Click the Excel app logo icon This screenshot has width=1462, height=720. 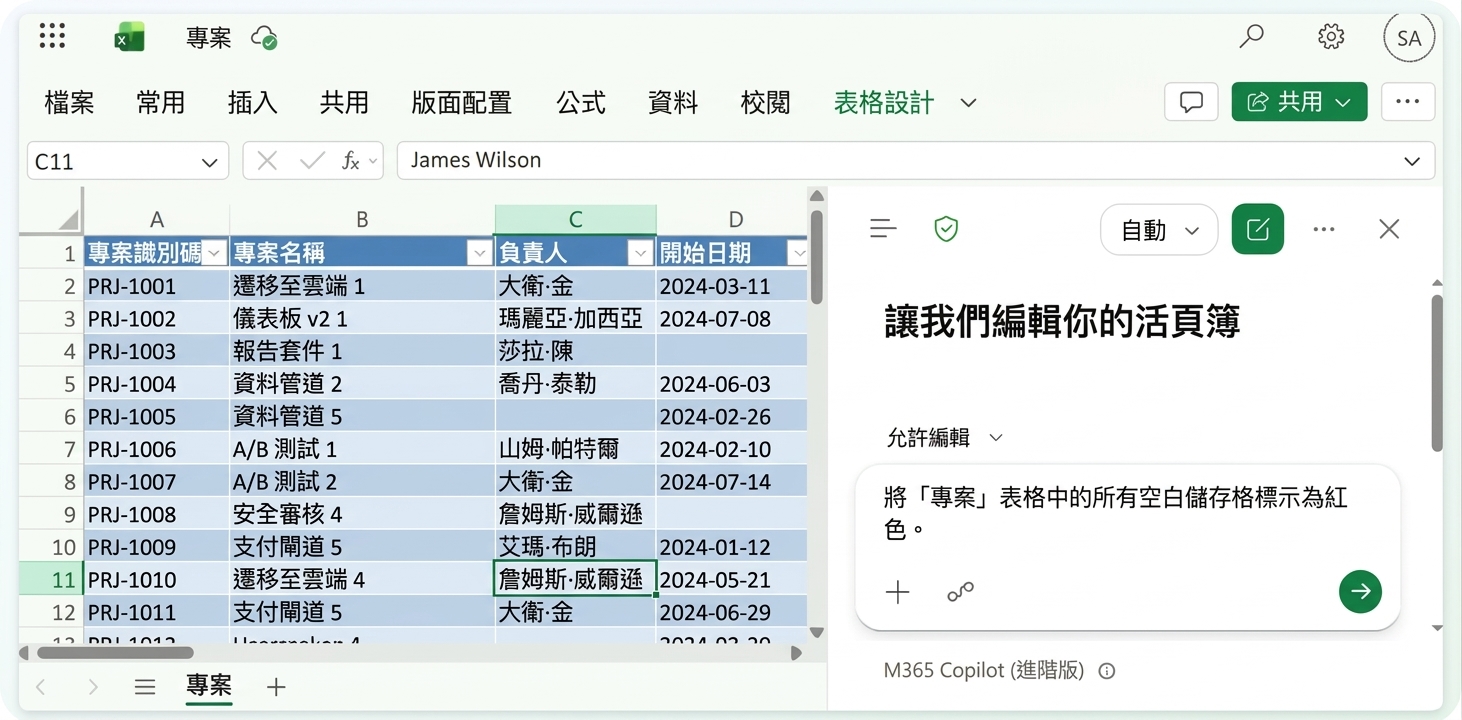(x=129, y=38)
